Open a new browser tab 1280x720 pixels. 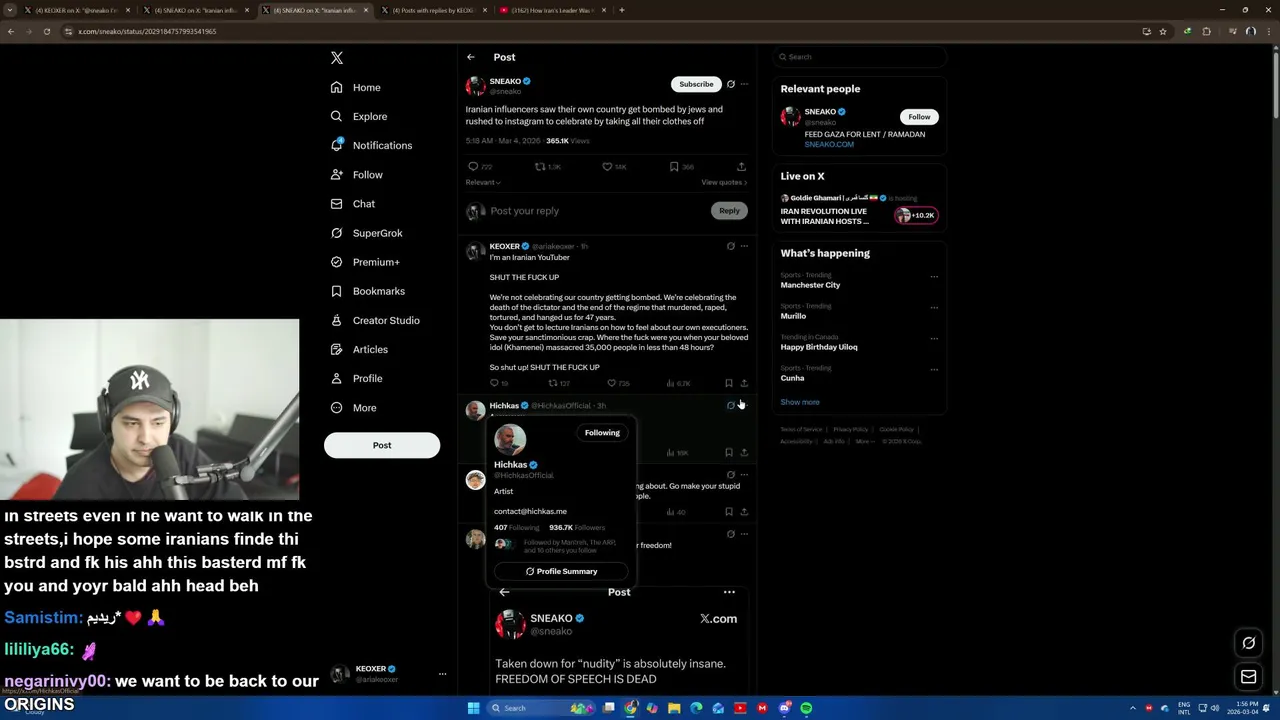pyautogui.click(x=622, y=10)
